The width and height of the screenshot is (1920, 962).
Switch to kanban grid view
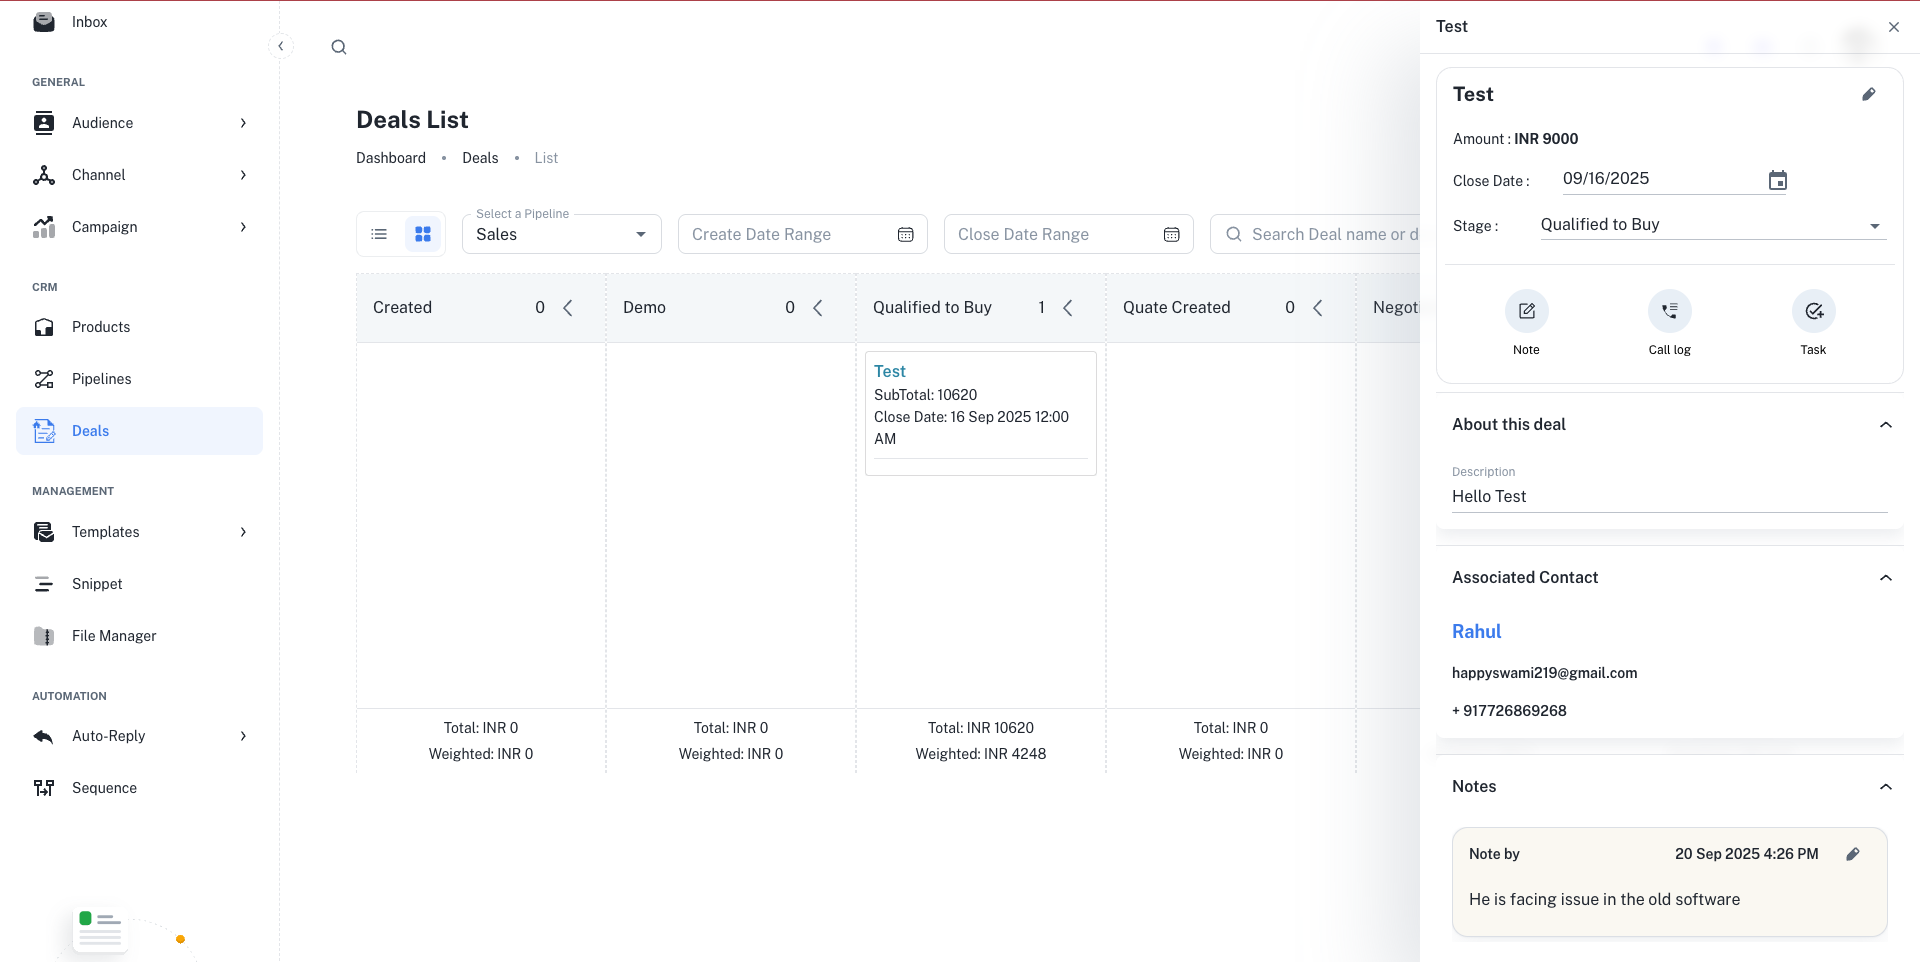pos(423,234)
